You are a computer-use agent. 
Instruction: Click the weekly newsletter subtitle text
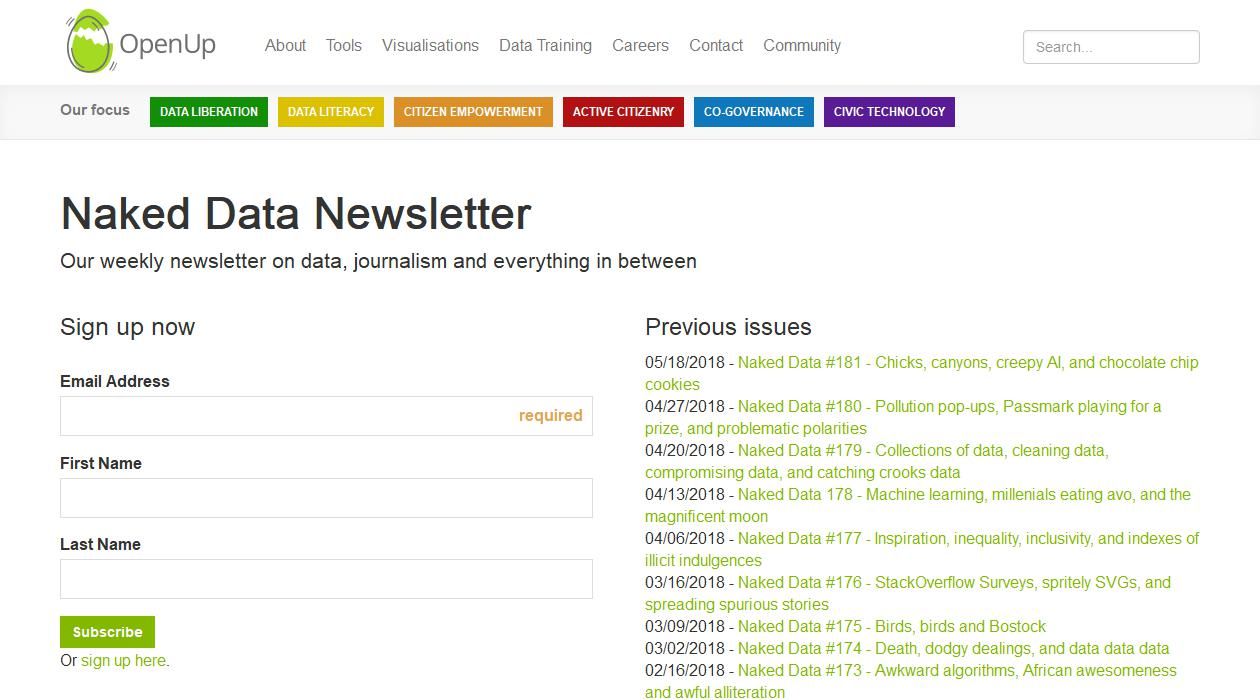[x=378, y=262]
